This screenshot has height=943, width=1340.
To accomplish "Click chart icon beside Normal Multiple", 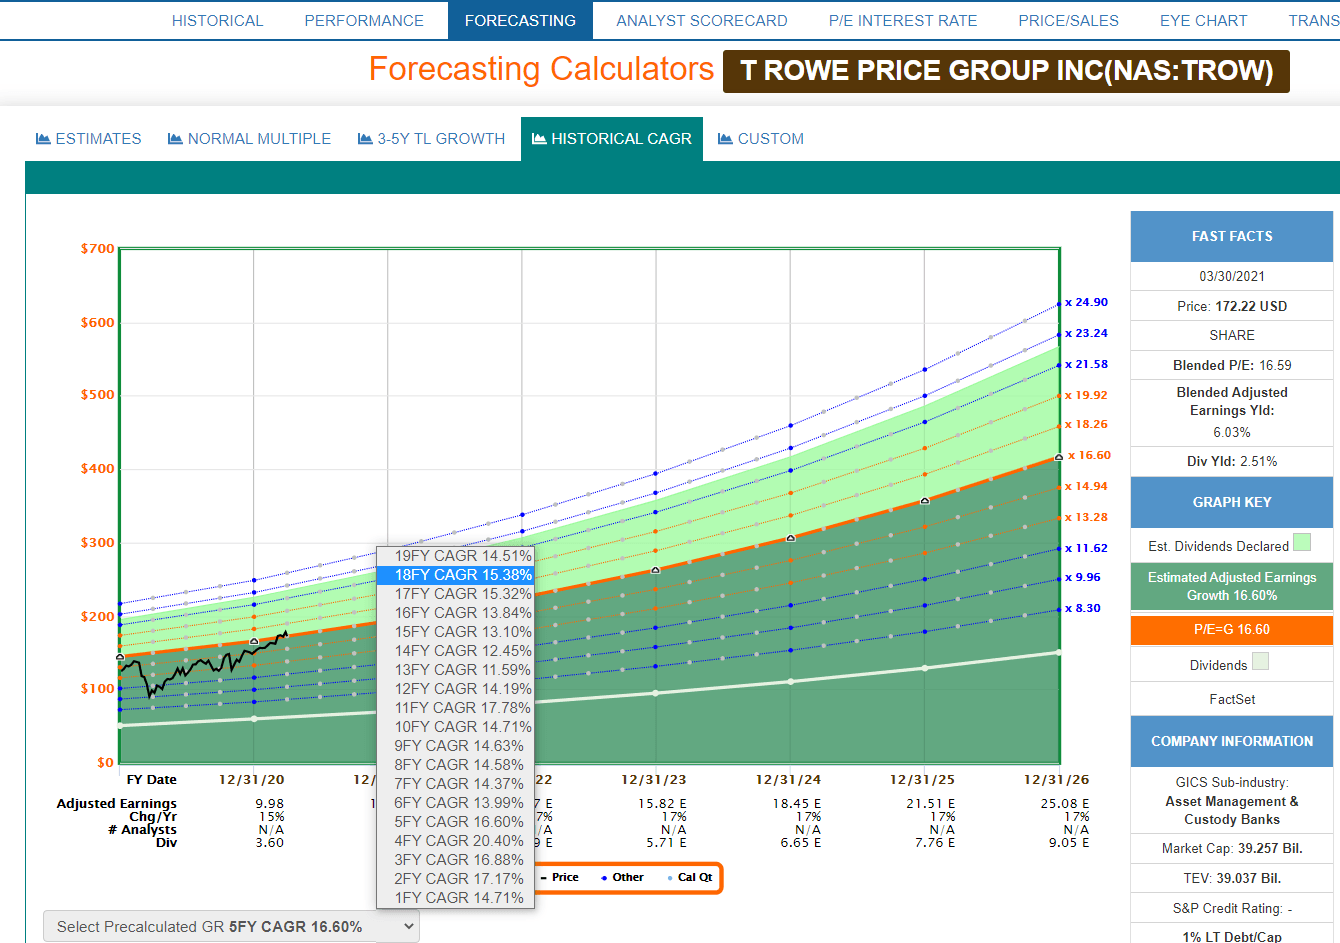I will pyautogui.click(x=175, y=139).
